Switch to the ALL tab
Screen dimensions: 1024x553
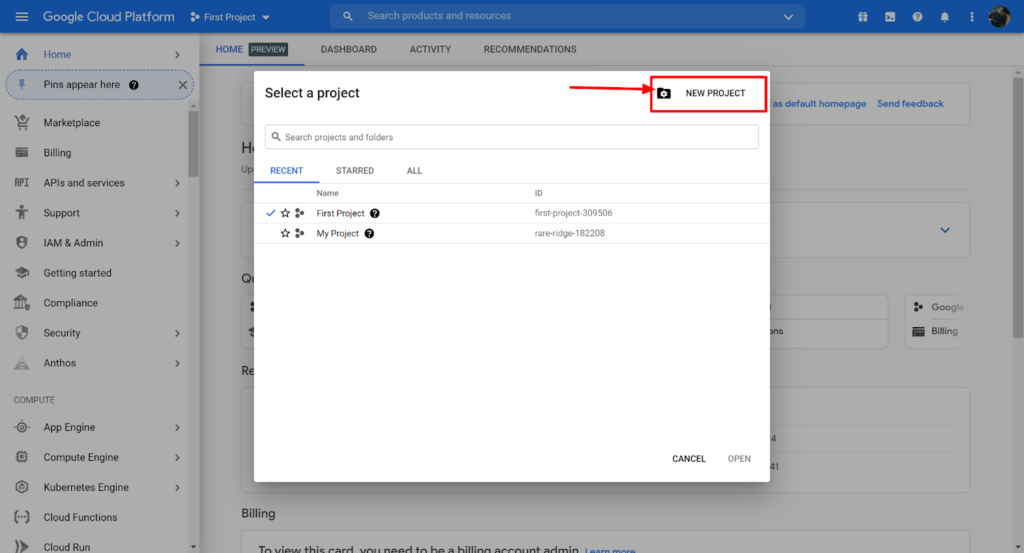pos(414,170)
